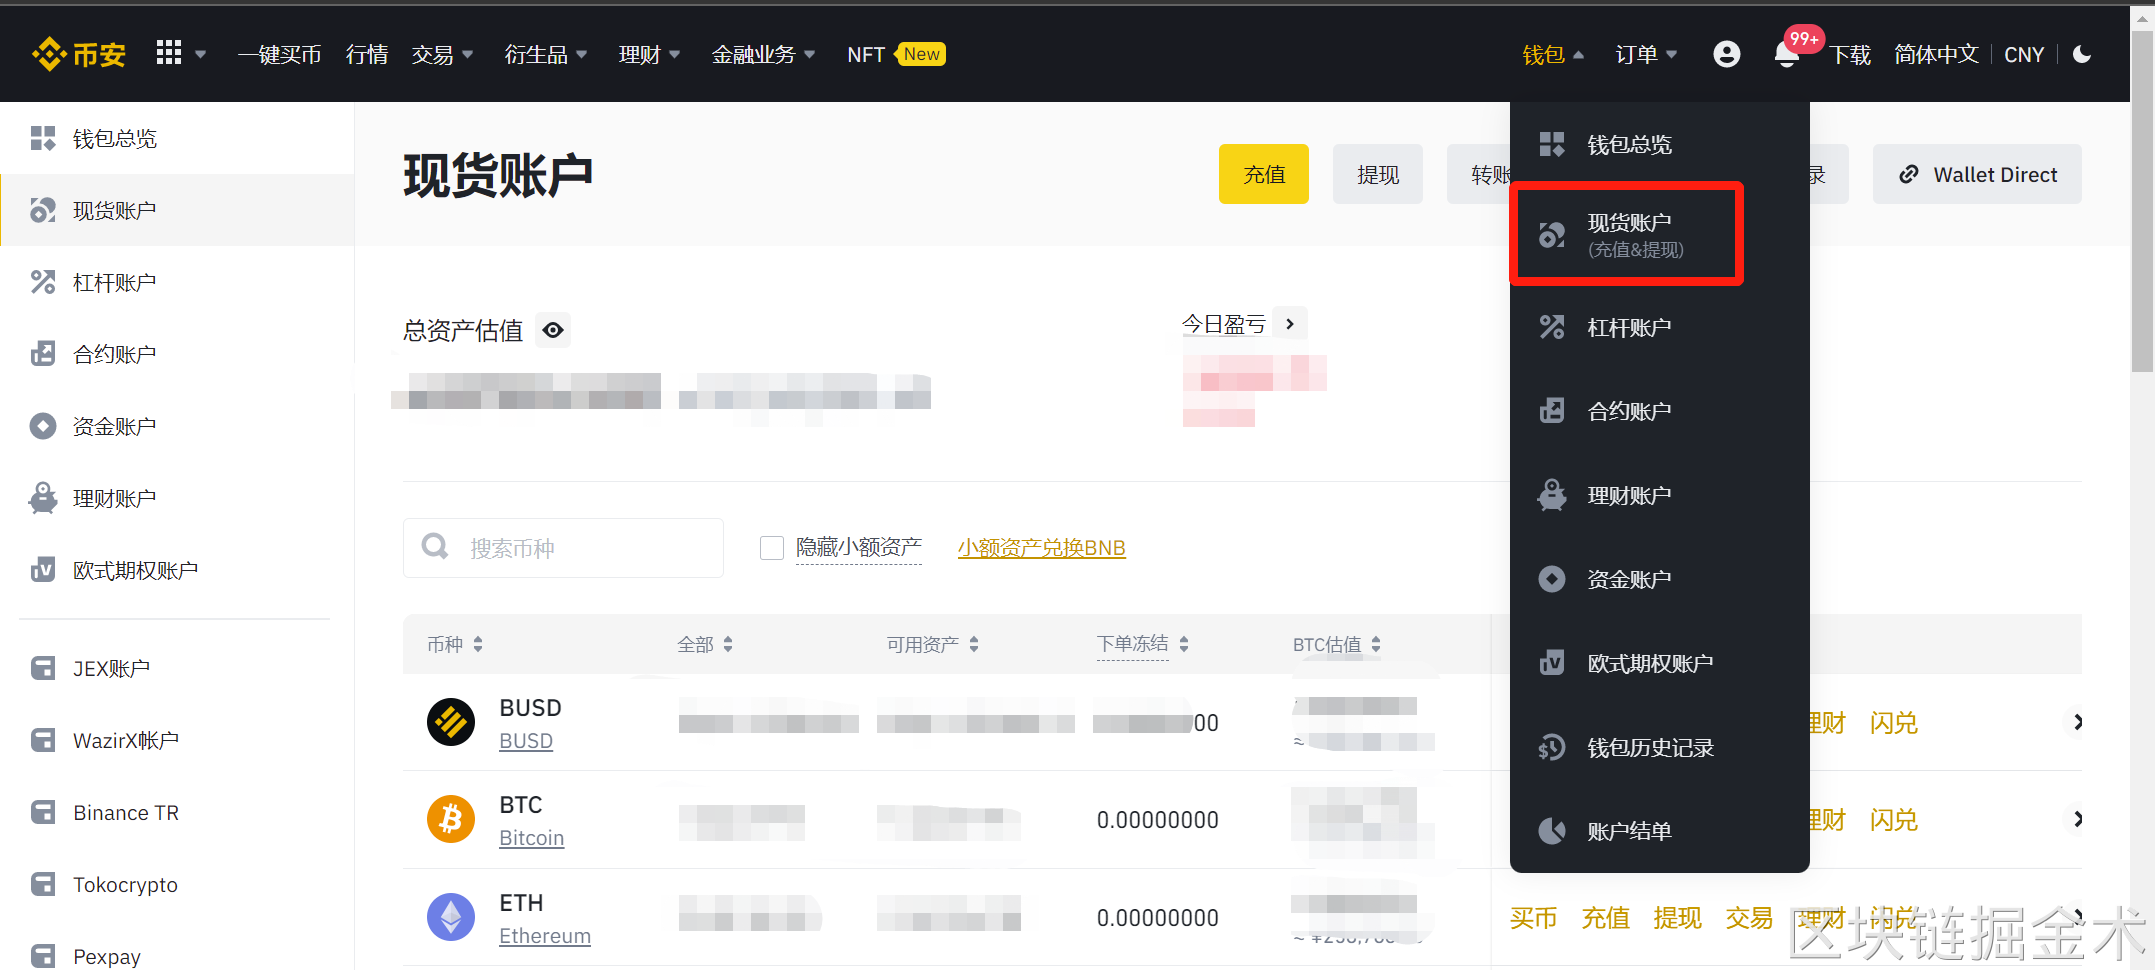Viewport: 2155px width, 970px height.
Task: Click the BUSD coin icon
Action: (x=451, y=722)
